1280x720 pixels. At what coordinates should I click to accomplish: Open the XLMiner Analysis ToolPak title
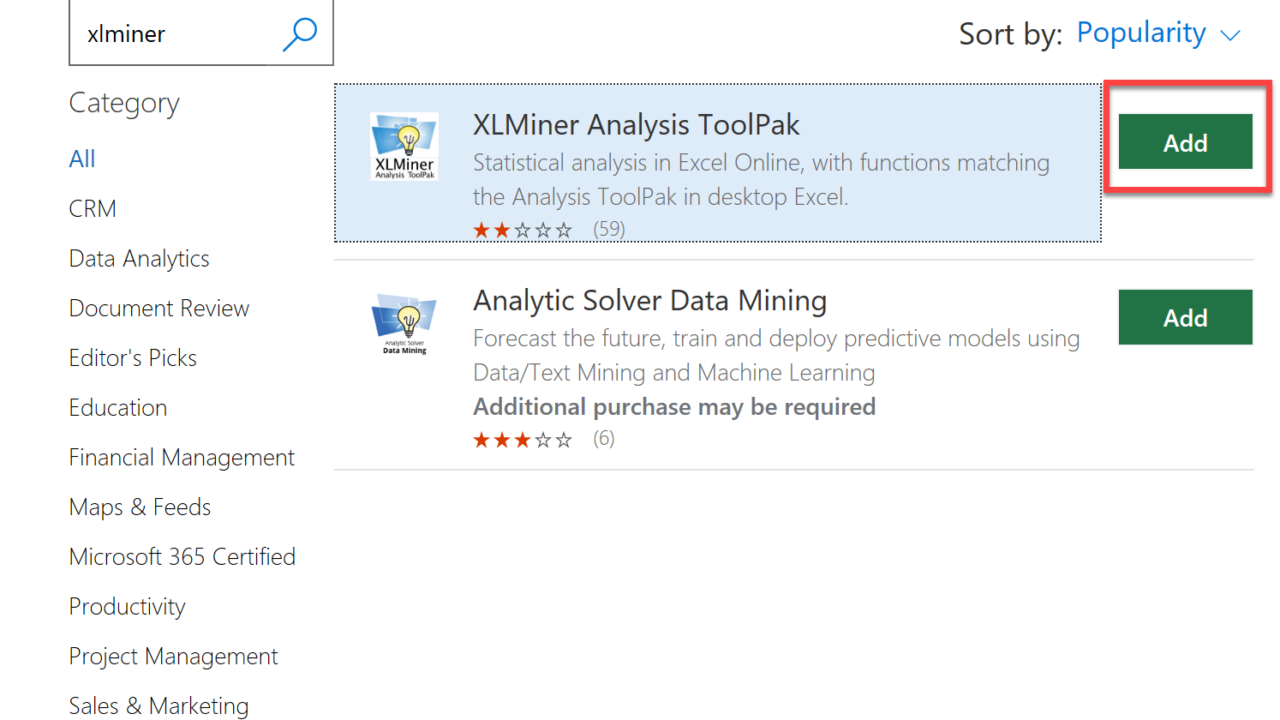pyautogui.click(x=636, y=125)
